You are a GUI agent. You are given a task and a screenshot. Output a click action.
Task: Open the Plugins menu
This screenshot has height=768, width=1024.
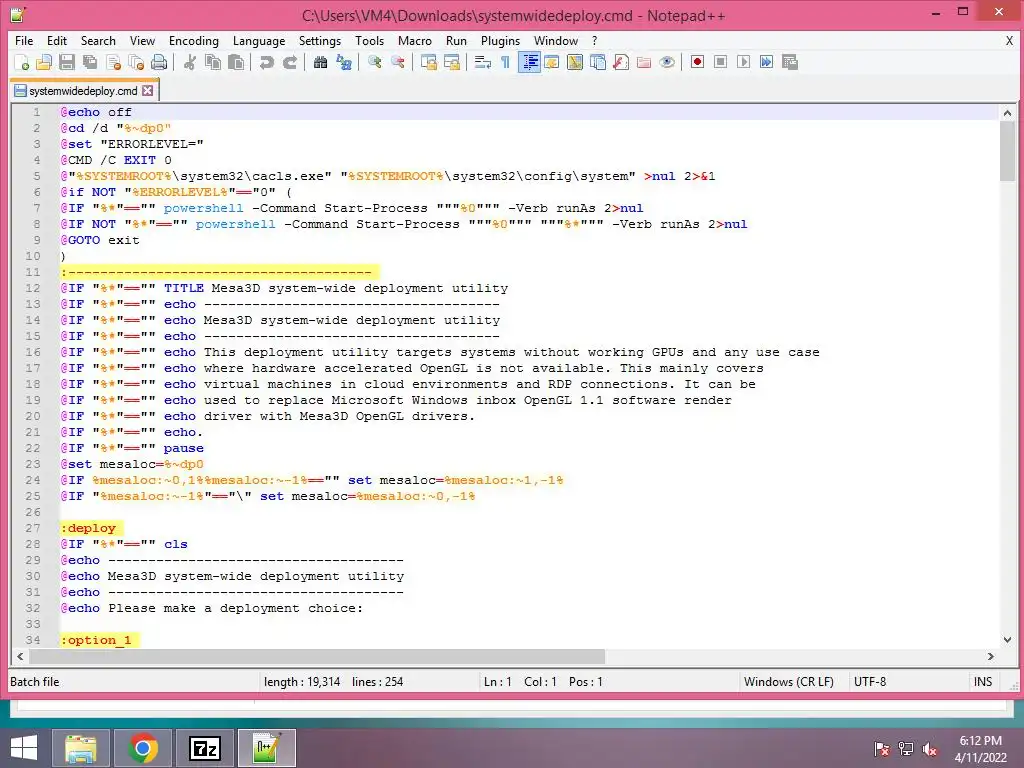coord(500,40)
